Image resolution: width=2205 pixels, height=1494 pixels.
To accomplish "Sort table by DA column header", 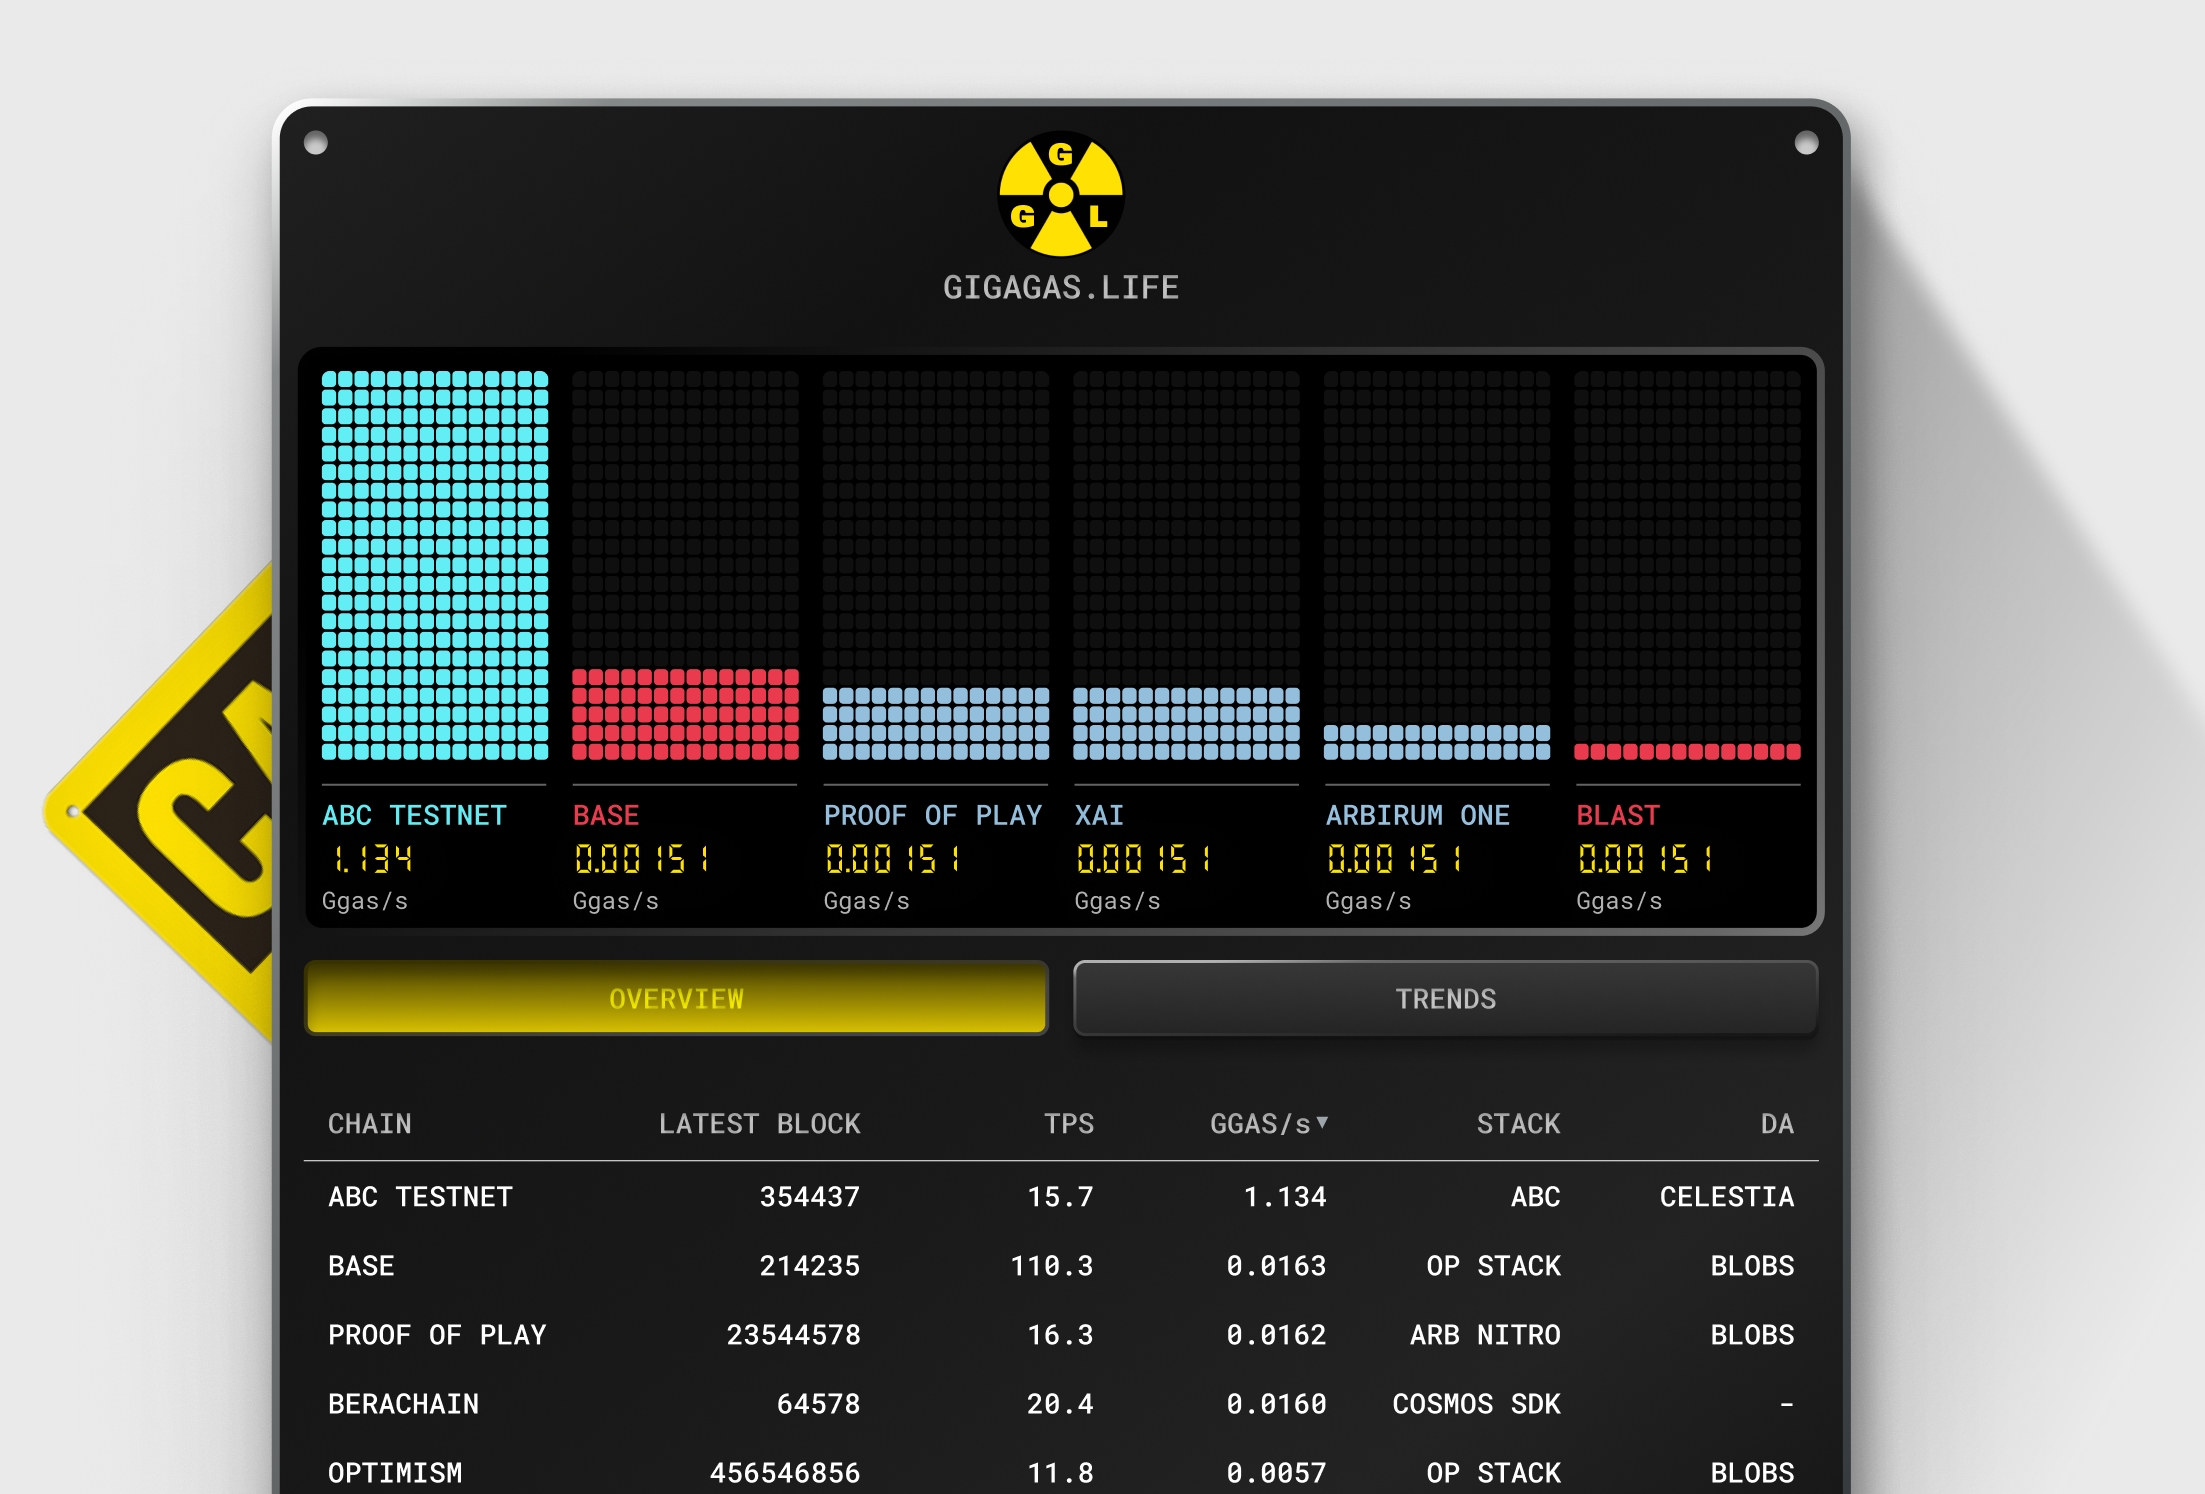I will coord(1777,1124).
